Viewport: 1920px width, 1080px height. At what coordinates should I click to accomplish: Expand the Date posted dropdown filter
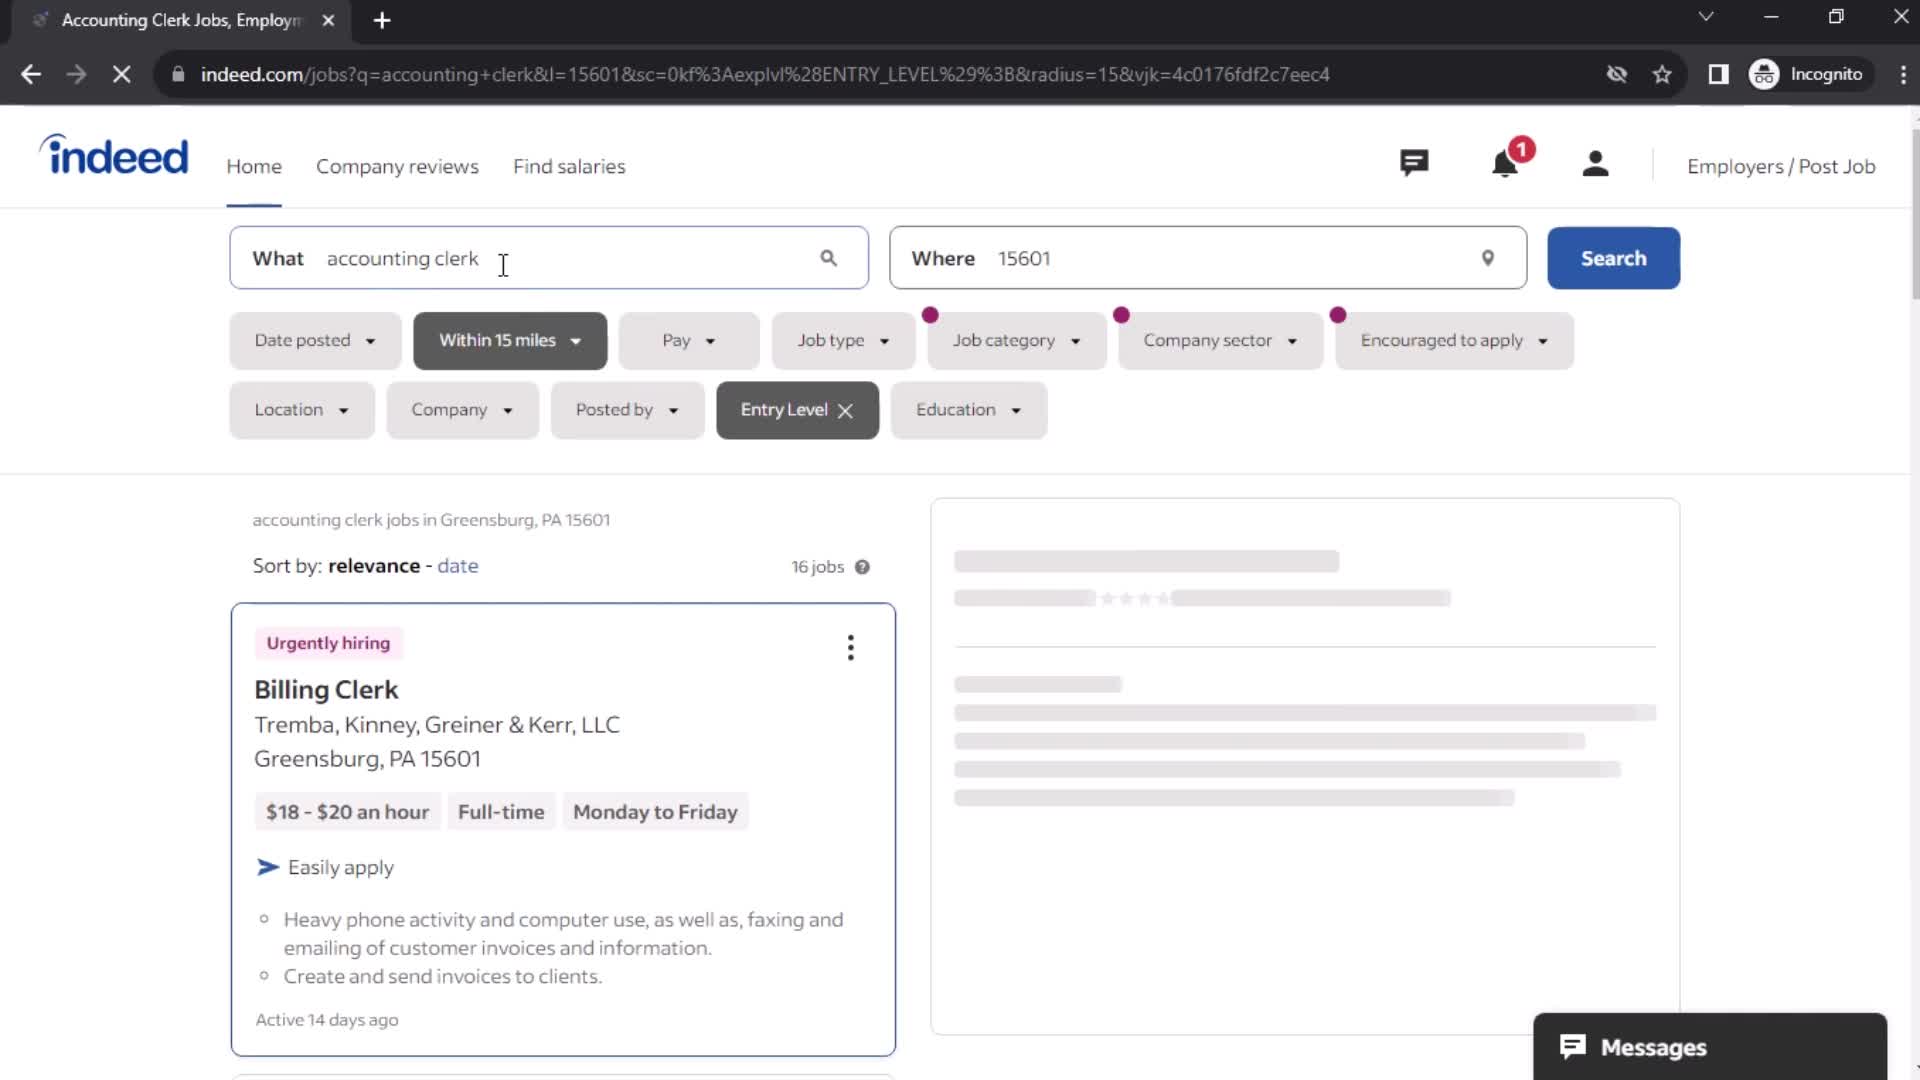coord(313,340)
